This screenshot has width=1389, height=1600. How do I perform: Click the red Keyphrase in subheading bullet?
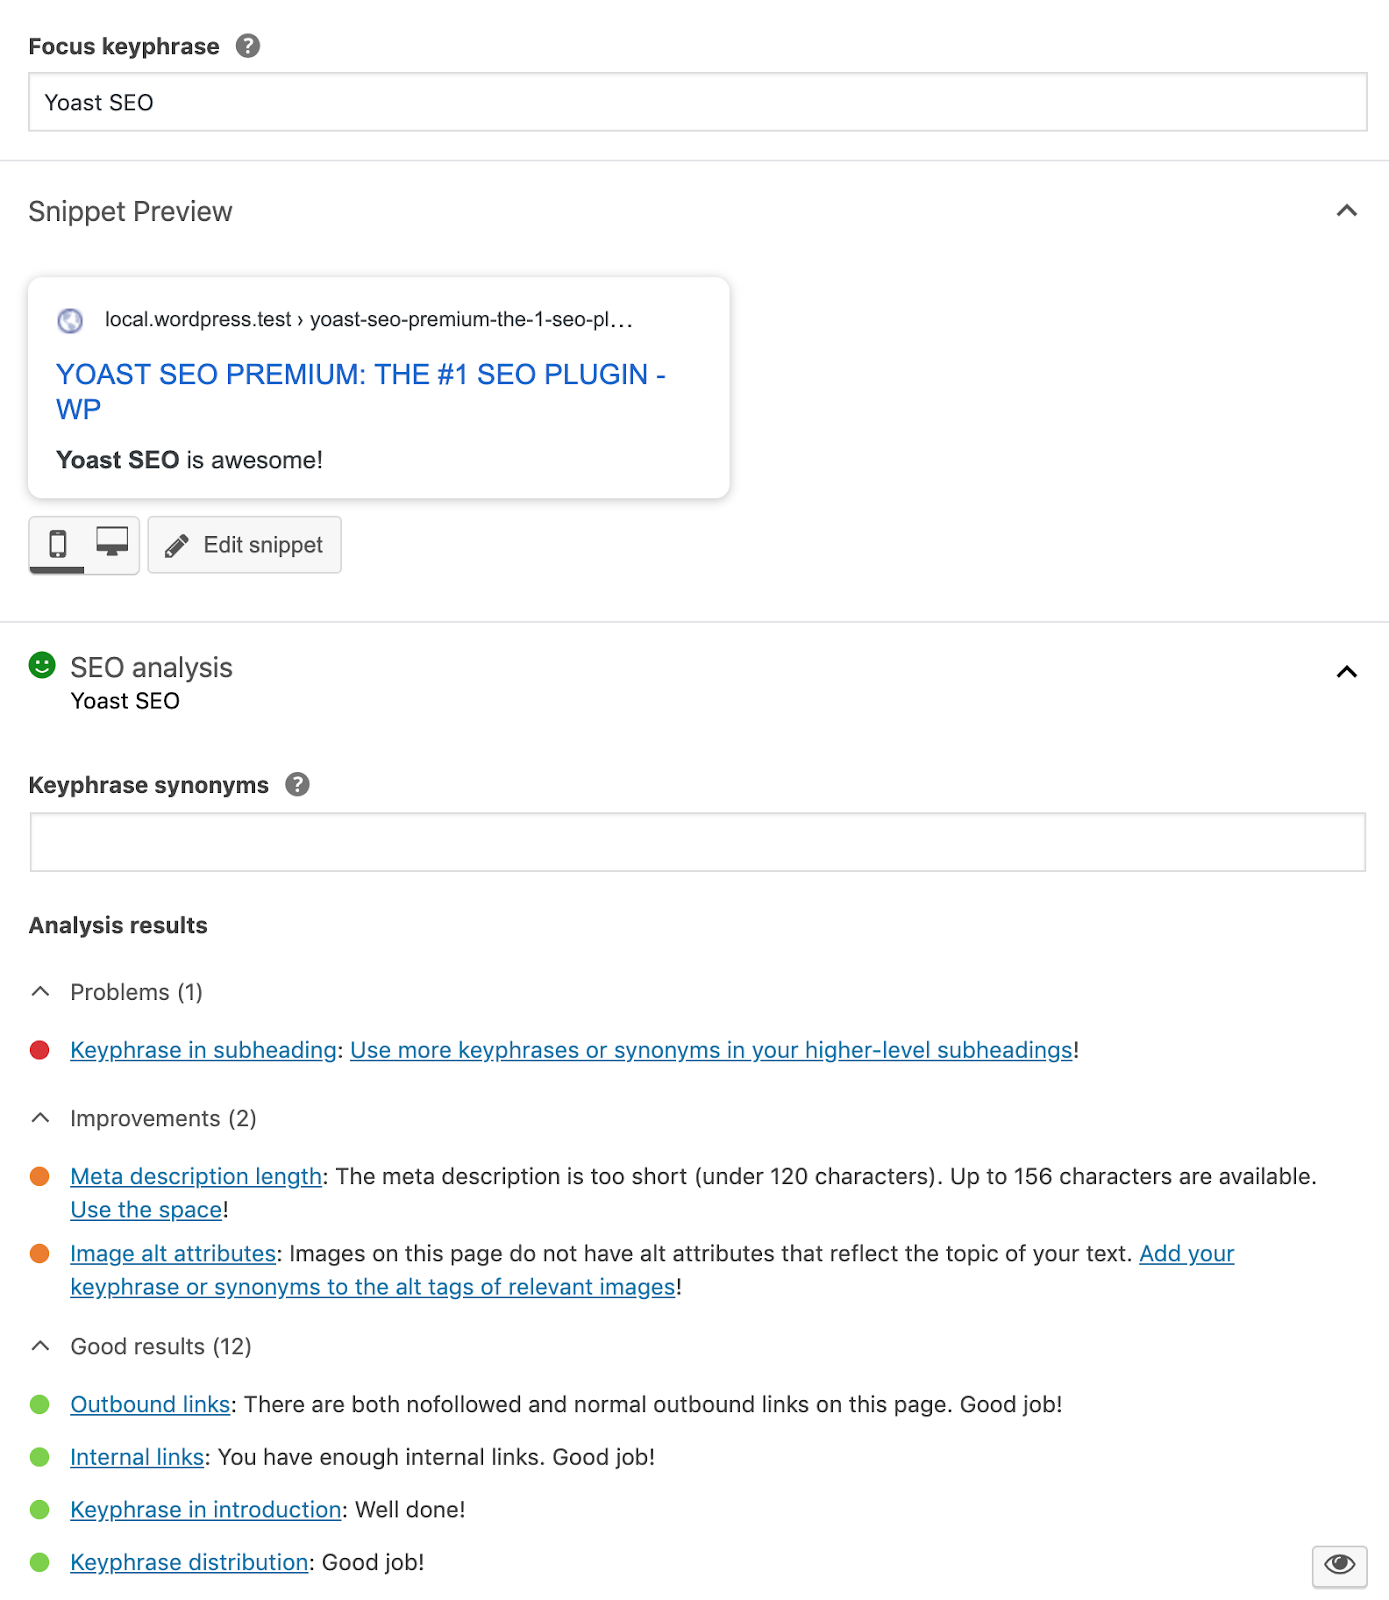pos(40,1050)
